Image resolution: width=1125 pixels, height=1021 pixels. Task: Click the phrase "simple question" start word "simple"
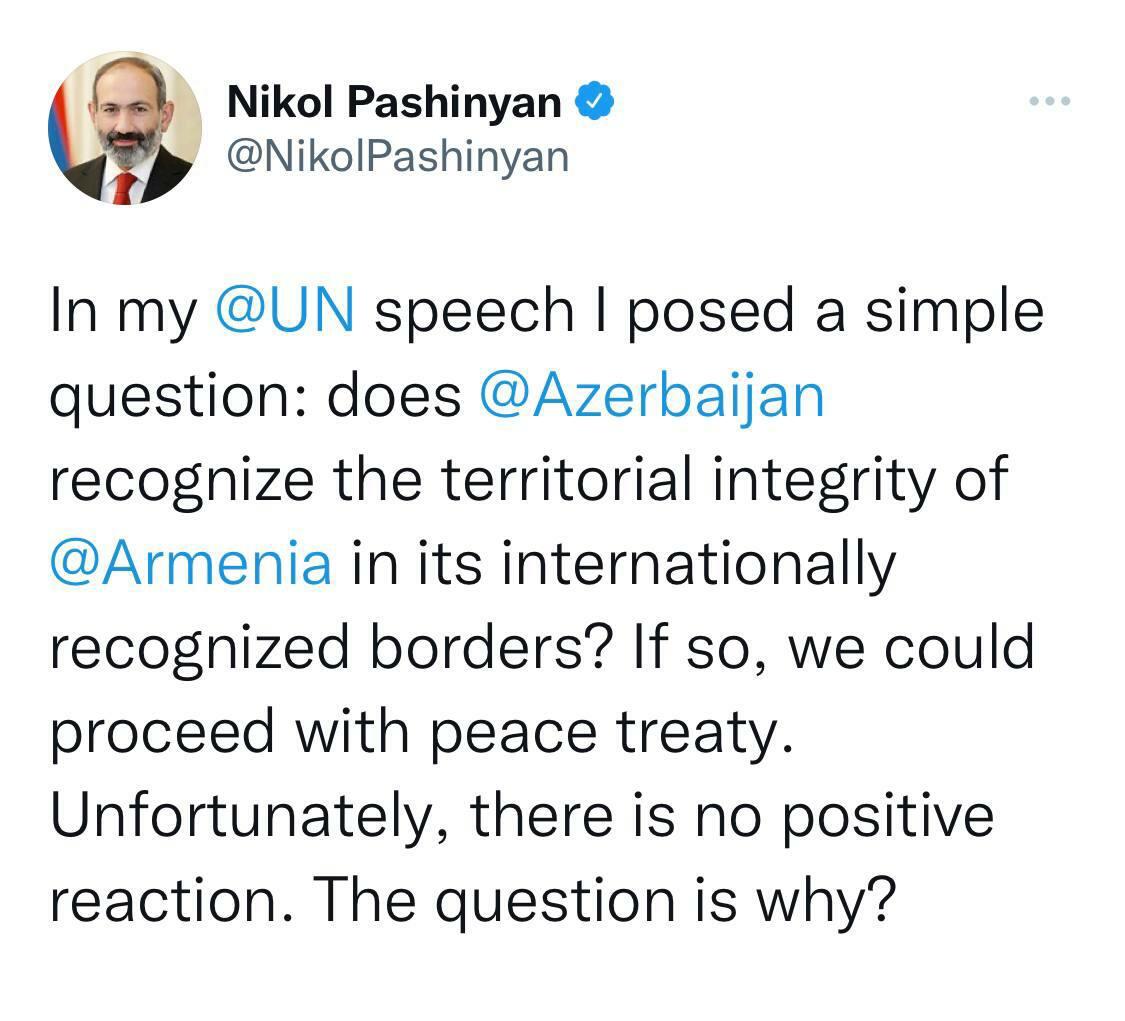click(x=954, y=312)
